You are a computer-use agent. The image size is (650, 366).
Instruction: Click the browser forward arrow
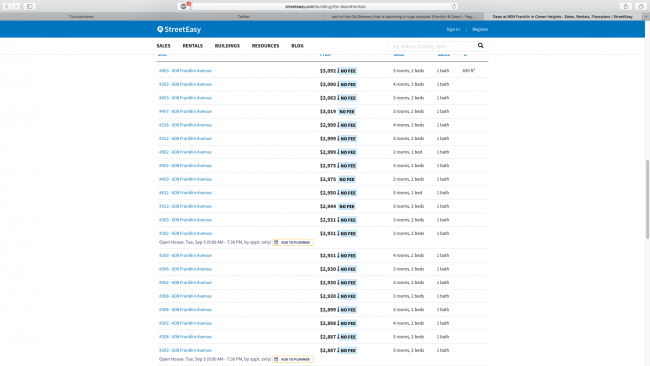[x=16, y=6]
